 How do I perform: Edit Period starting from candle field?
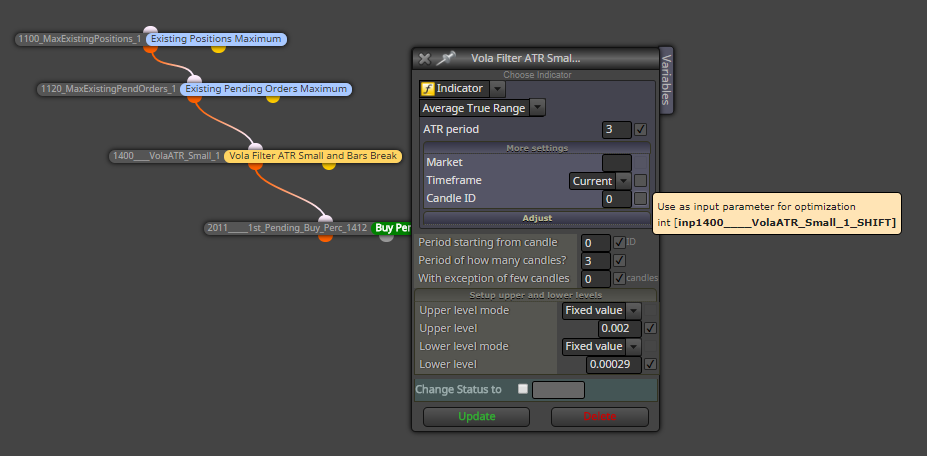click(x=596, y=243)
